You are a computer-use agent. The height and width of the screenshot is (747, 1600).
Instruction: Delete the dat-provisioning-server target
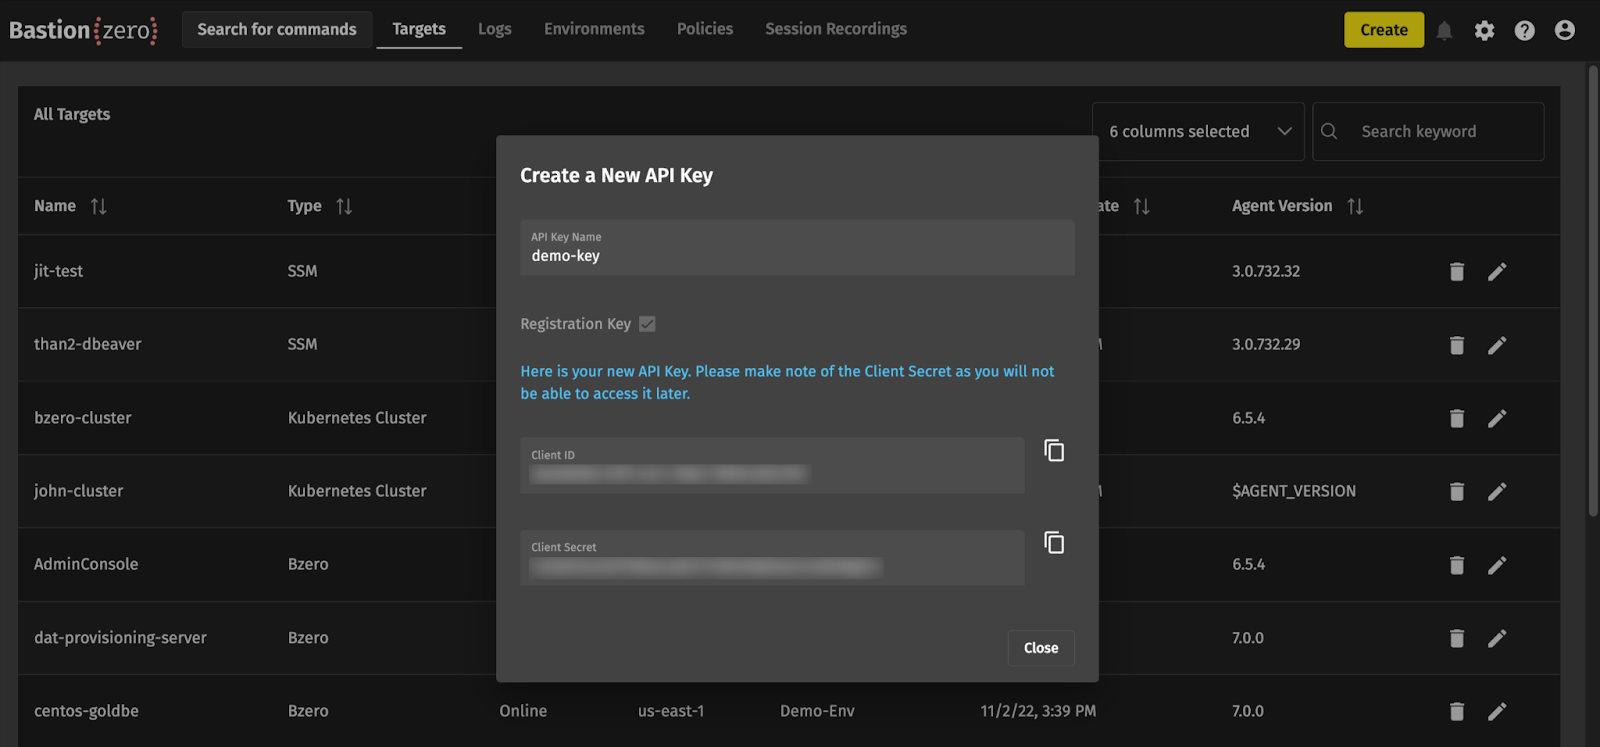[1457, 638]
